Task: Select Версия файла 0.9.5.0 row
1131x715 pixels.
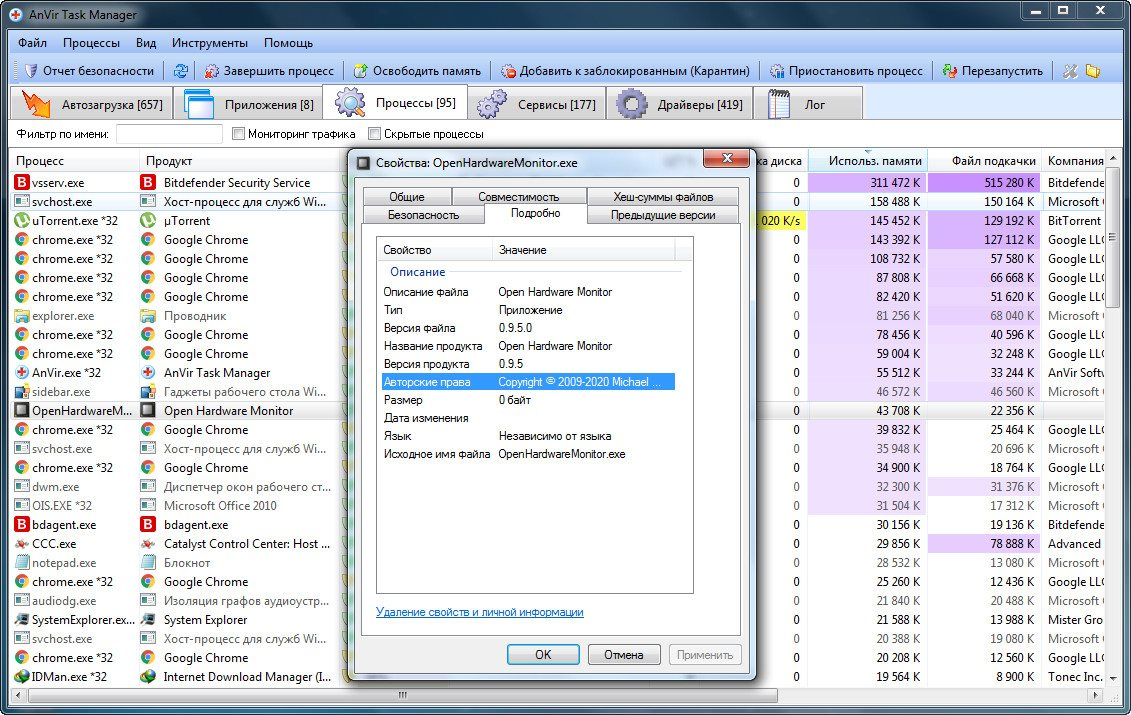Action: point(528,328)
